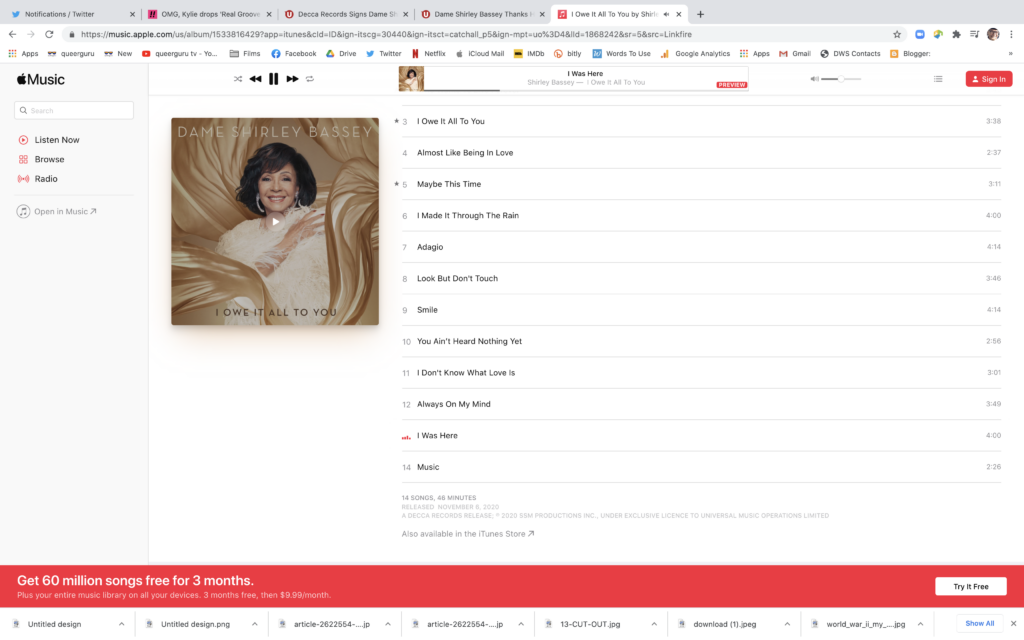Focus the Search field in sidebar

coord(74,110)
